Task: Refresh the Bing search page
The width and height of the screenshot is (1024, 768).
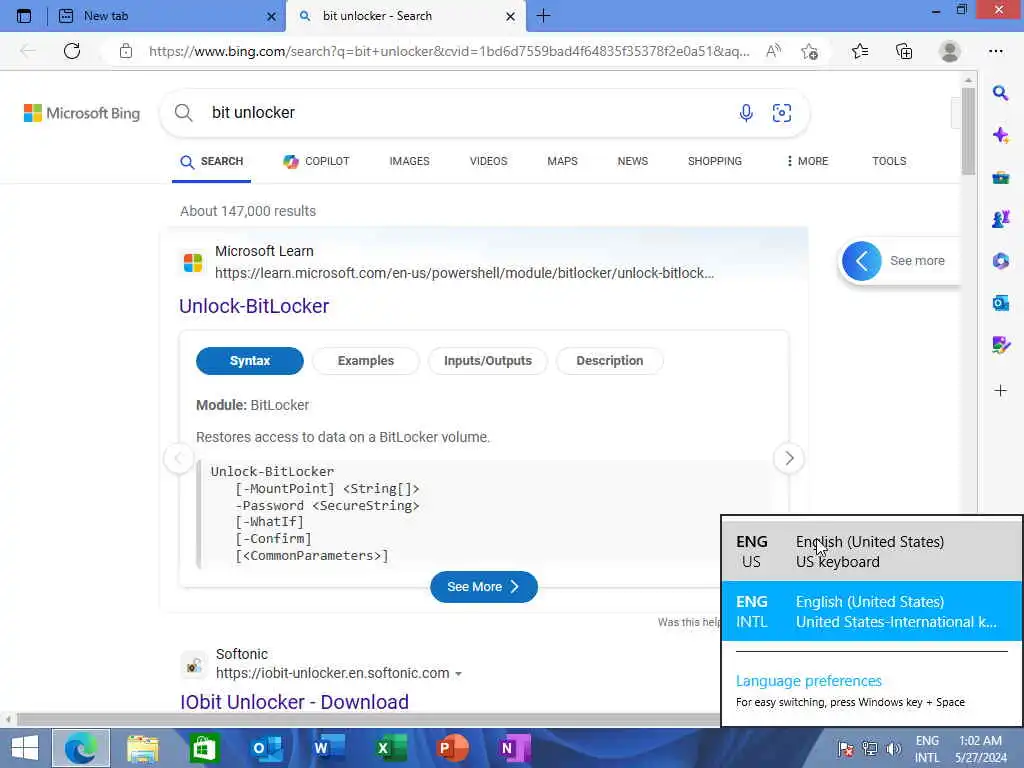Action: coord(72,51)
